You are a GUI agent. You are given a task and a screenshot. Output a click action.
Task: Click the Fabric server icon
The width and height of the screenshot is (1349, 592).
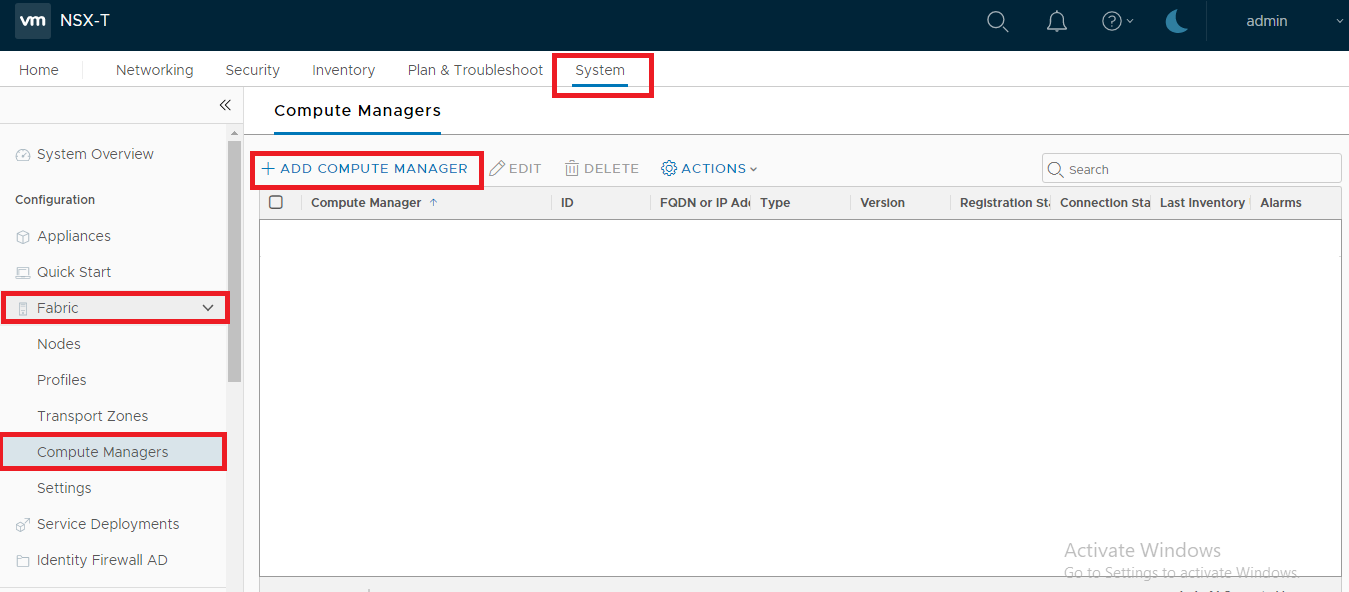pos(23,309)
